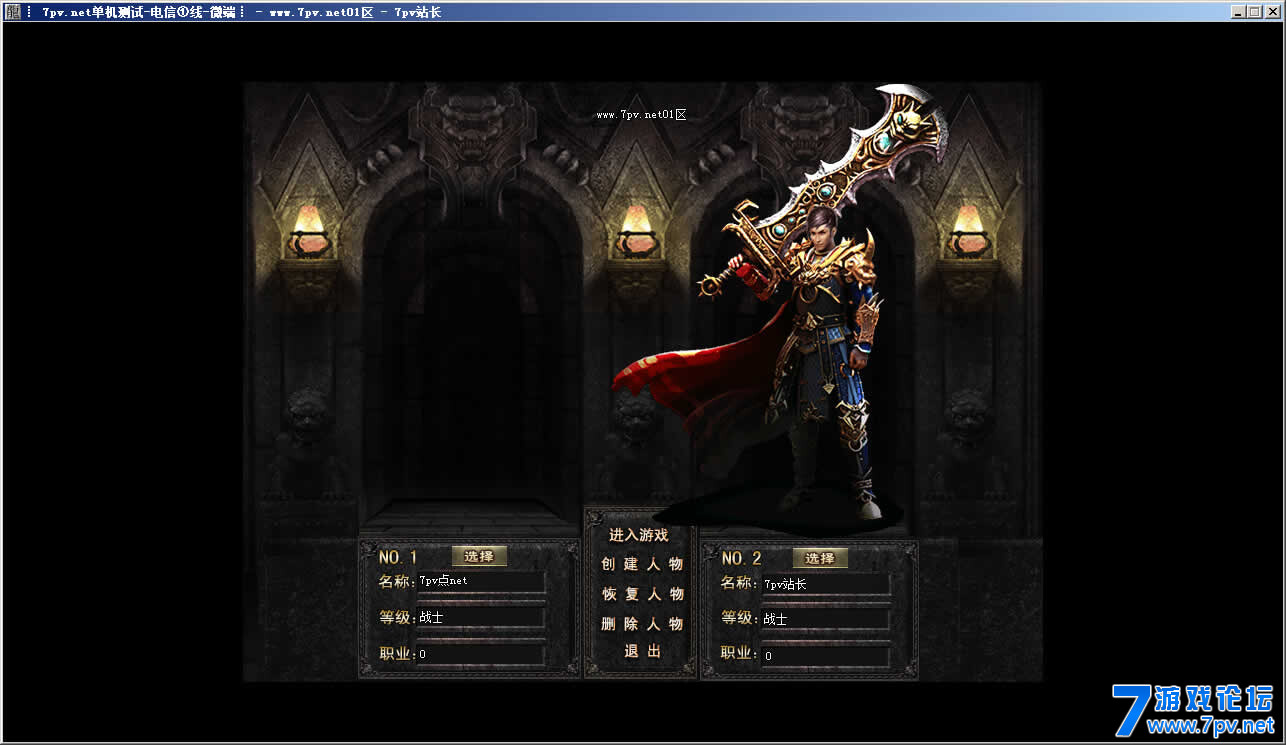Close the game window
The height and width of the screenshot is (745, 1286).
point(1272,12)
